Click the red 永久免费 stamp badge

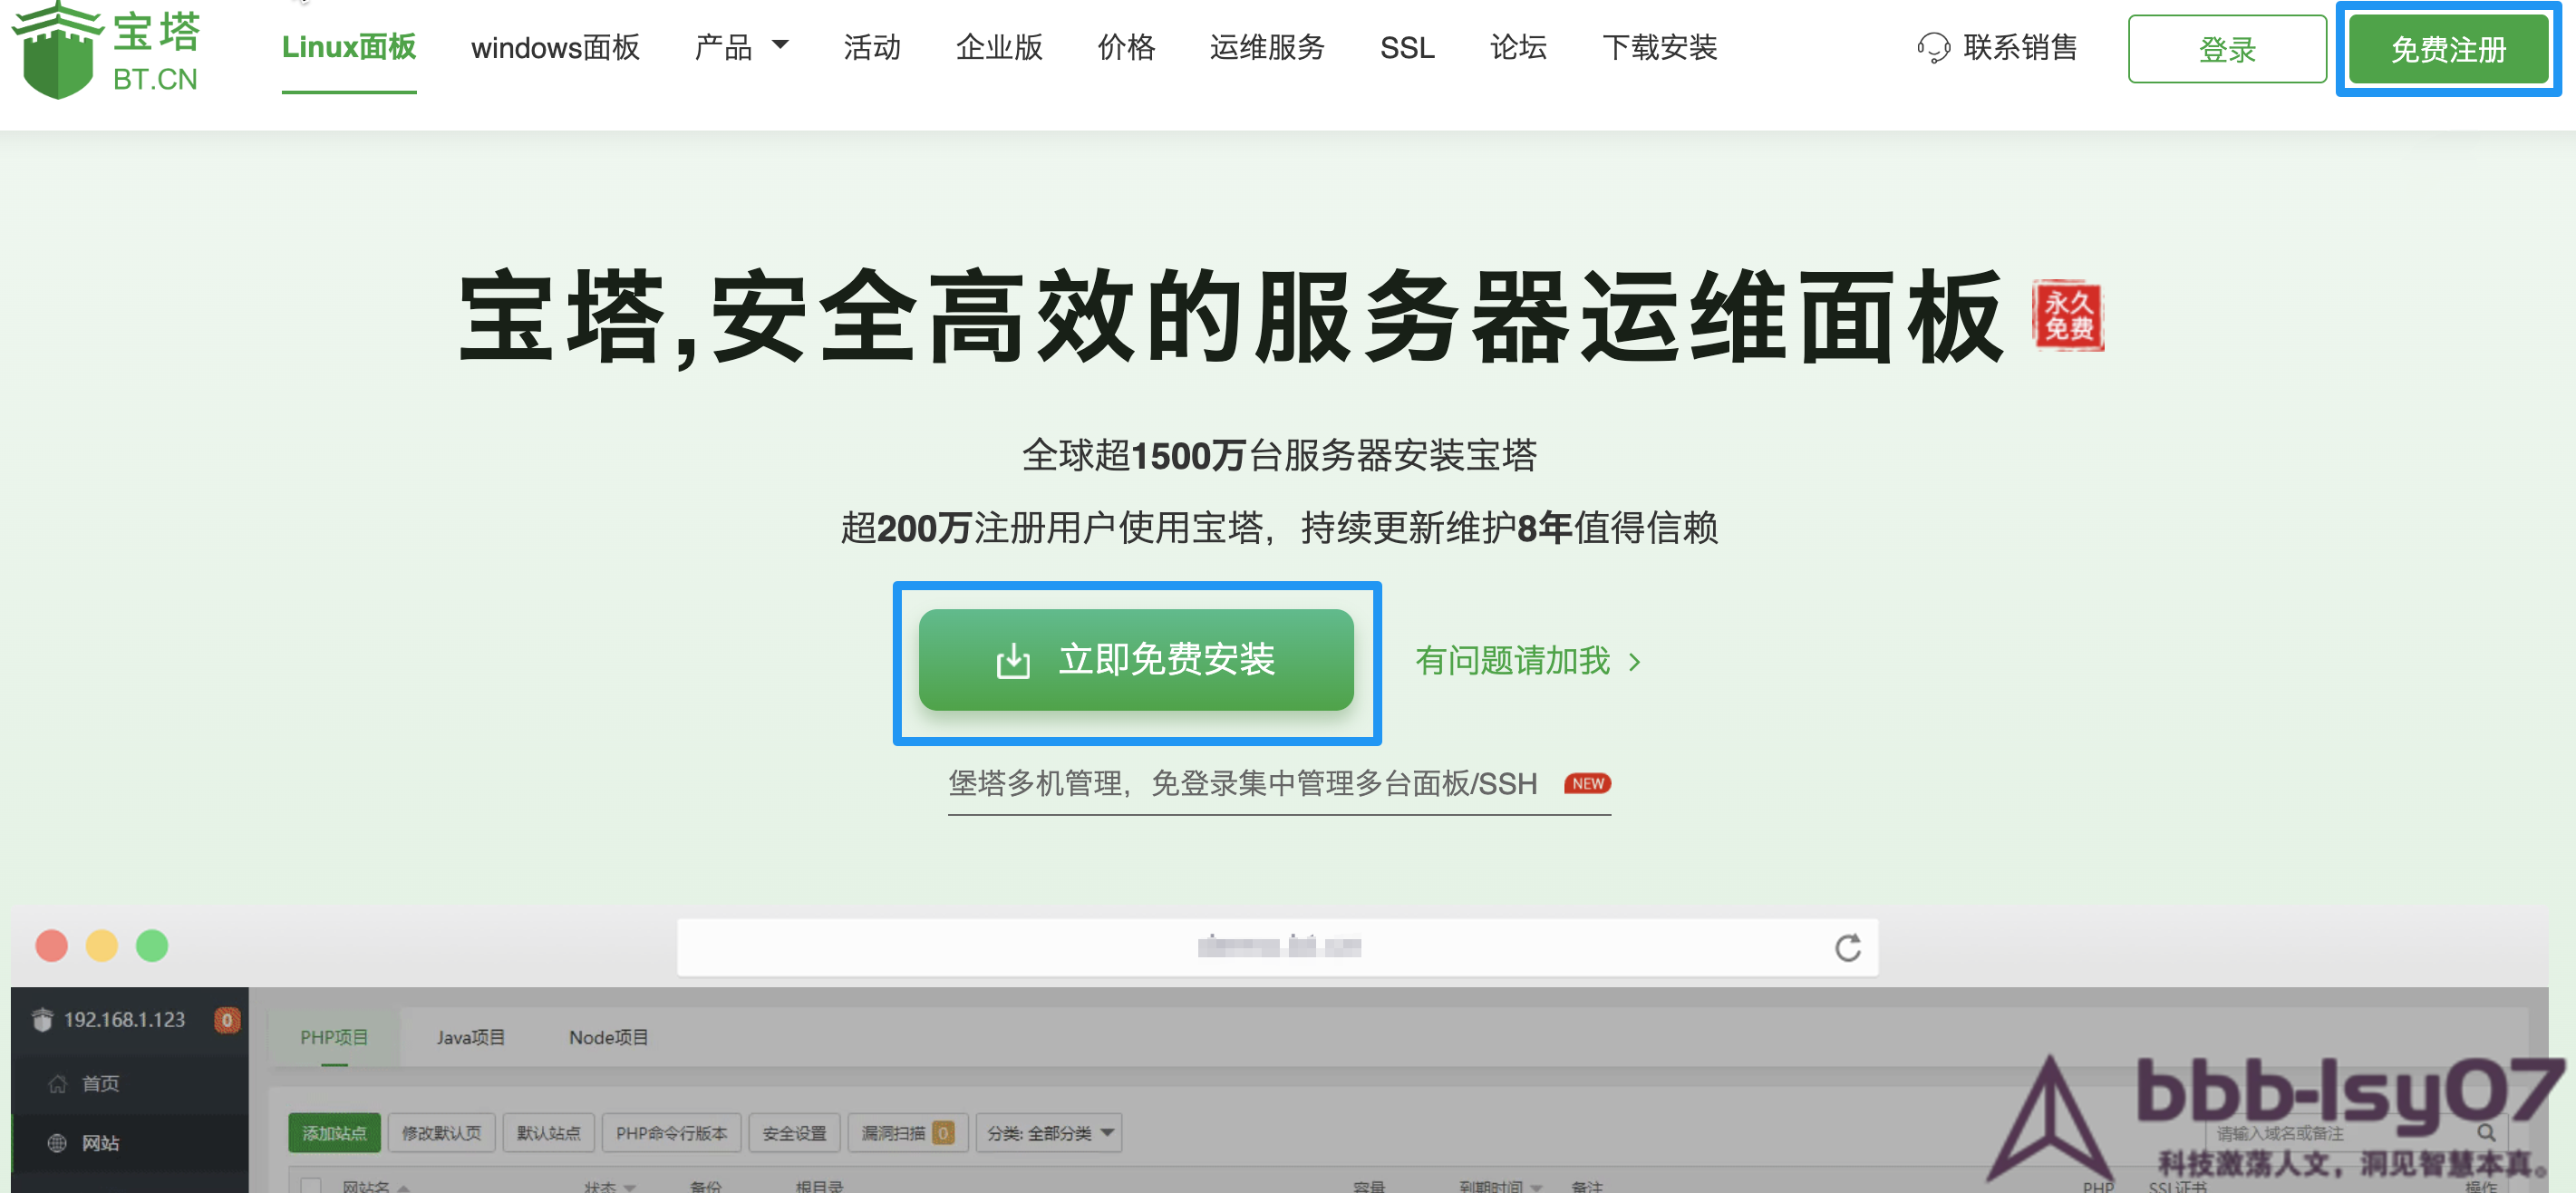[x=2068, y=316]
